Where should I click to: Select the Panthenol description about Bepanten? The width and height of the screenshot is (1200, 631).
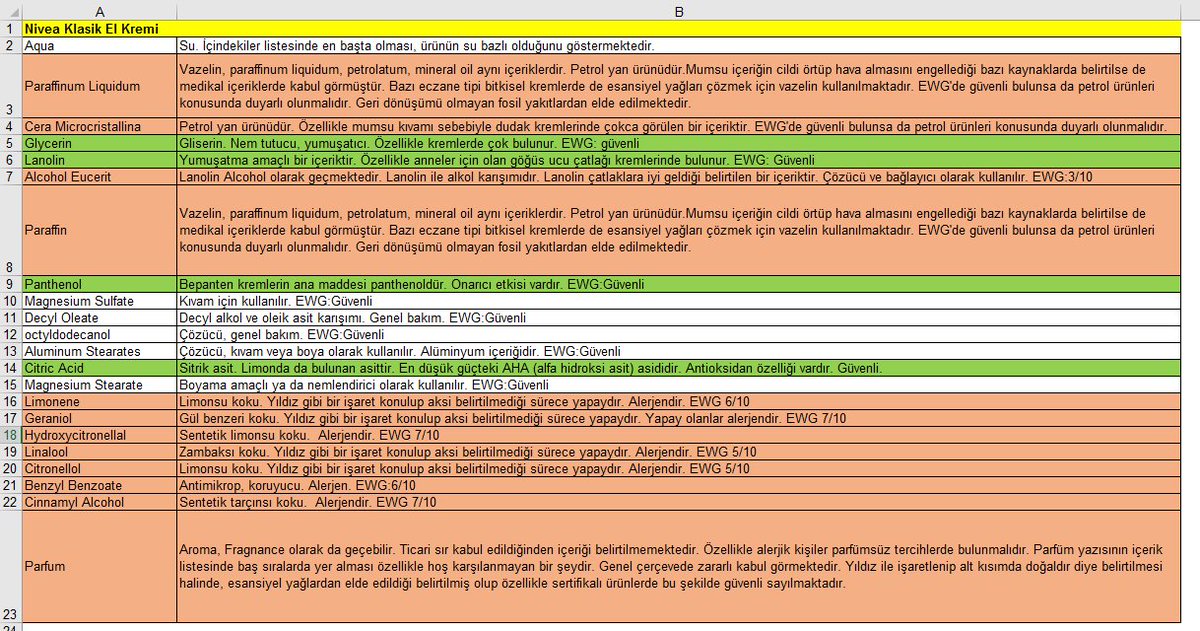pos(678,284)
